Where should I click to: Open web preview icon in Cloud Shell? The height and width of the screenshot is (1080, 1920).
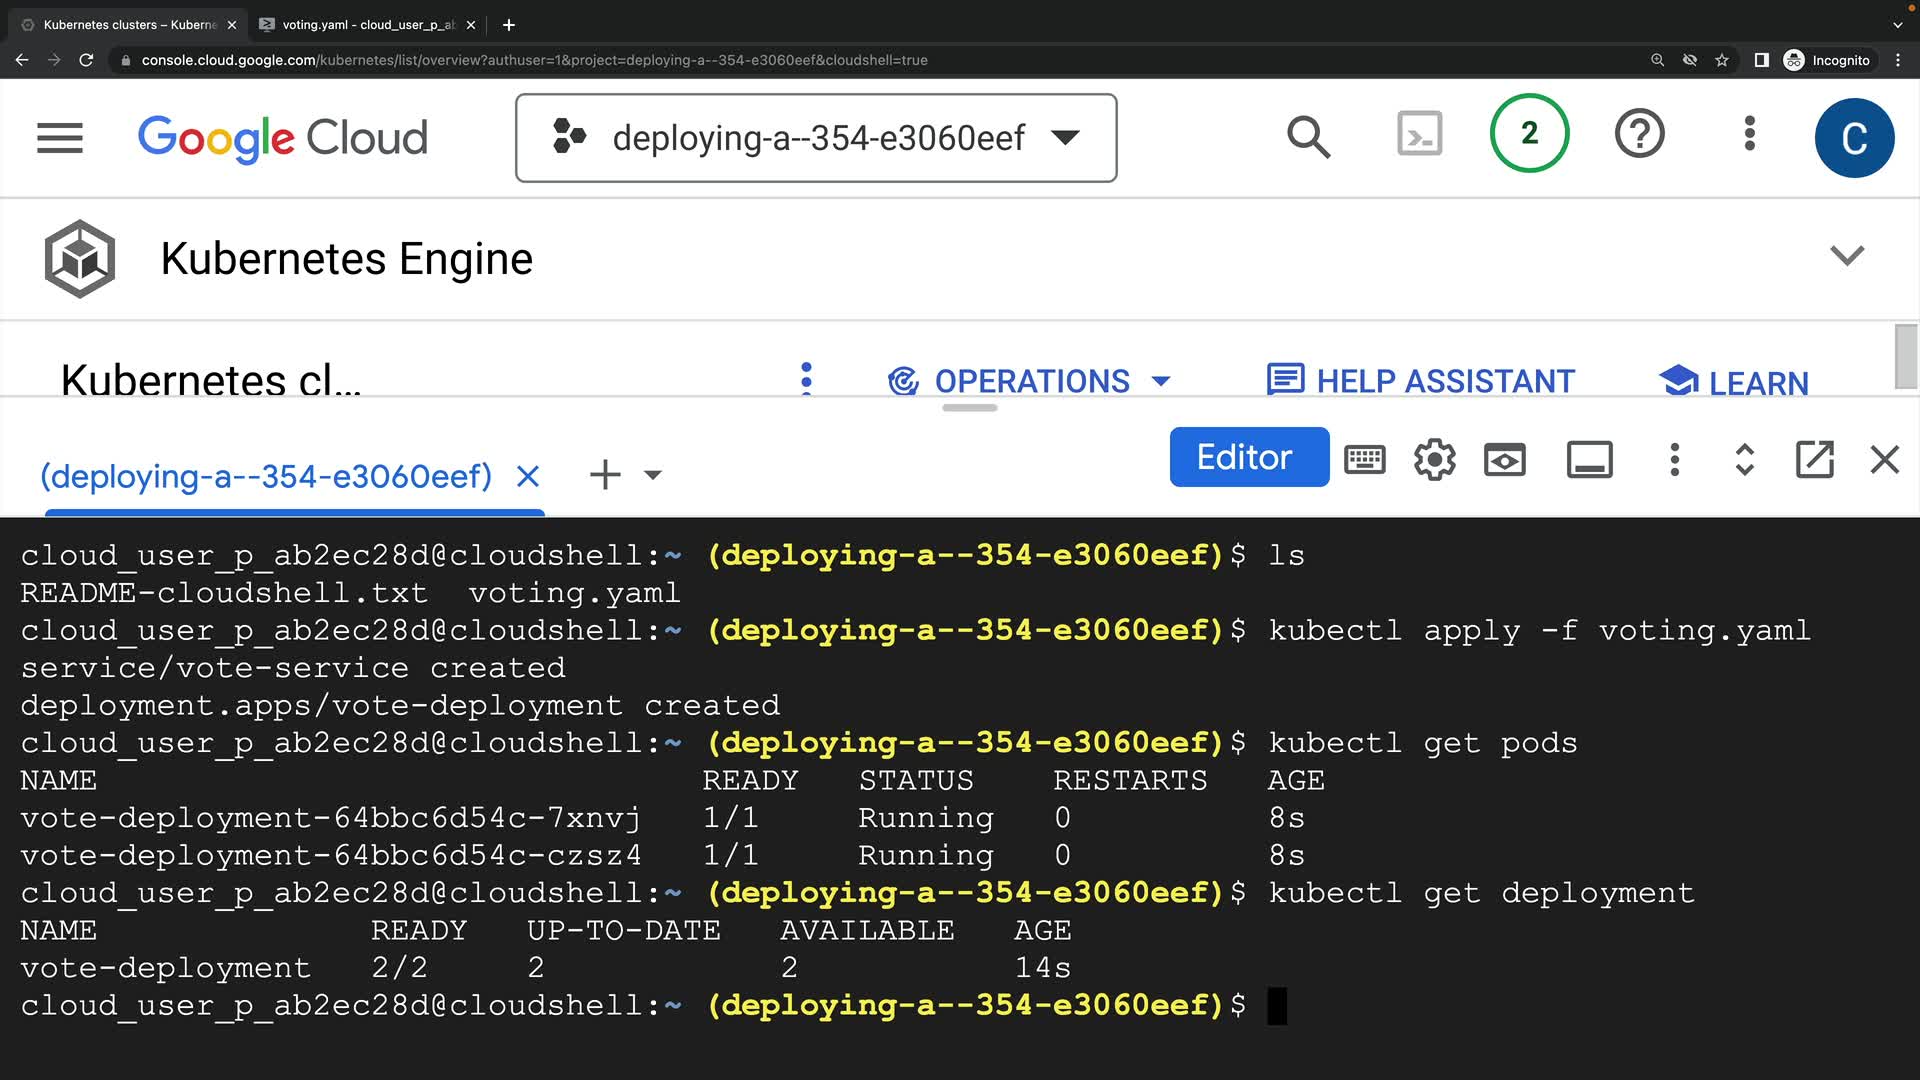tap(1504, 460)
